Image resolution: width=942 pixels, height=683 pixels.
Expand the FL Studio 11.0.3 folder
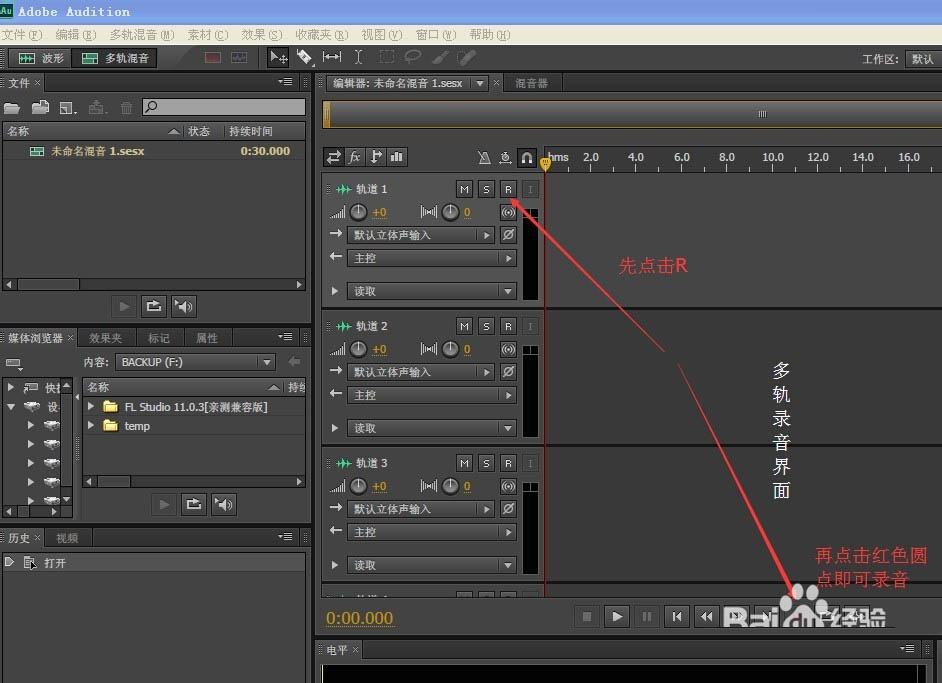click(91, 407)
